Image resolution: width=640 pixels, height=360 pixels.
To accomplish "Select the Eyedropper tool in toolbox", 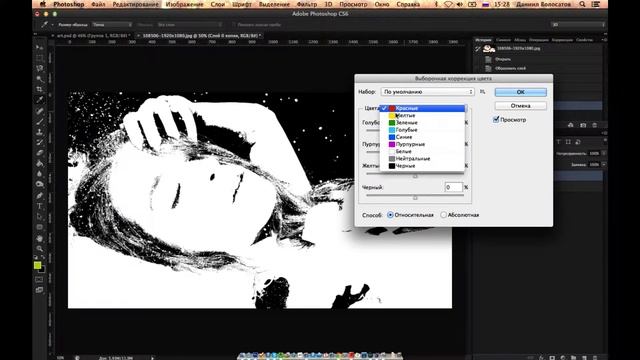I will coord(40,100).
